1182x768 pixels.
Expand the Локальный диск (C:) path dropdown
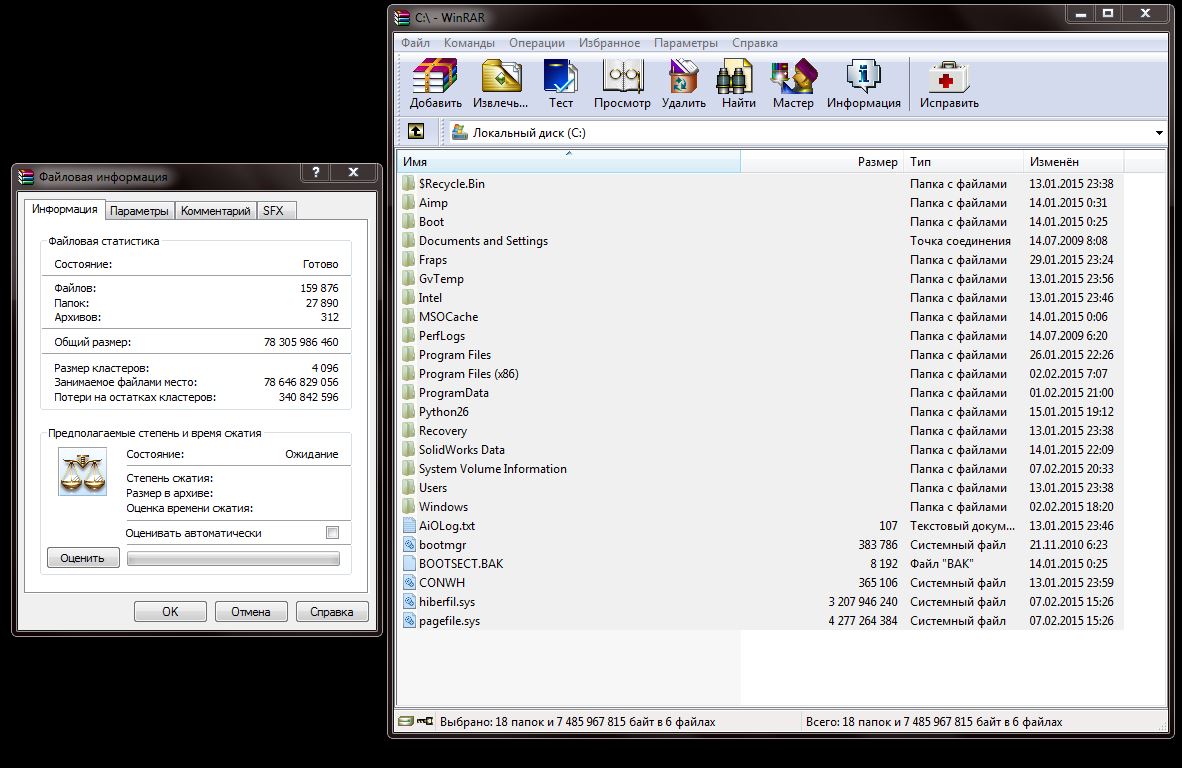[x=1159, y=133]
